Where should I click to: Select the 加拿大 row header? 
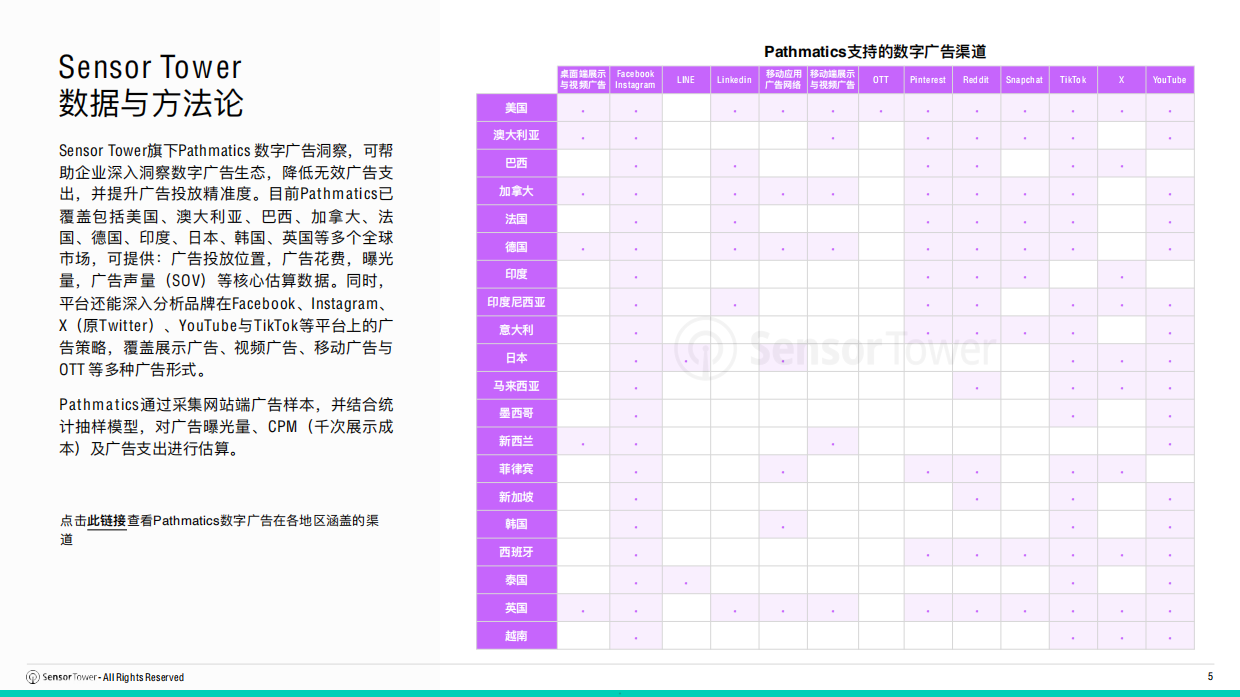point(516,191)
